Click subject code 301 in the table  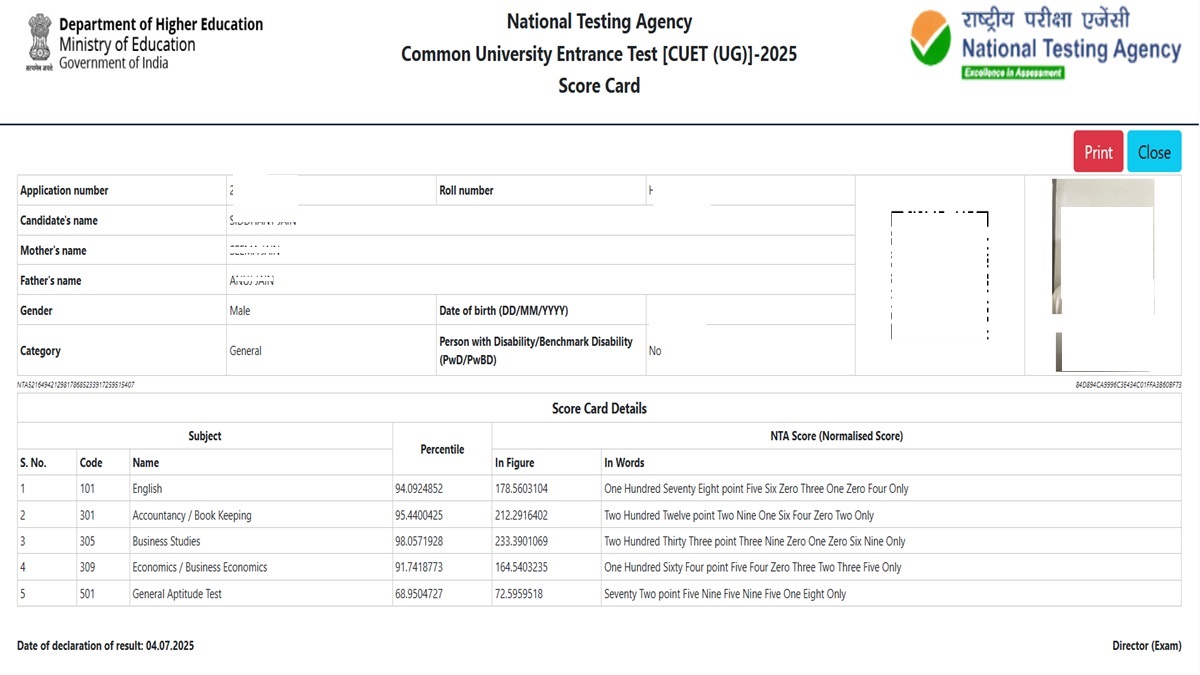90,515
